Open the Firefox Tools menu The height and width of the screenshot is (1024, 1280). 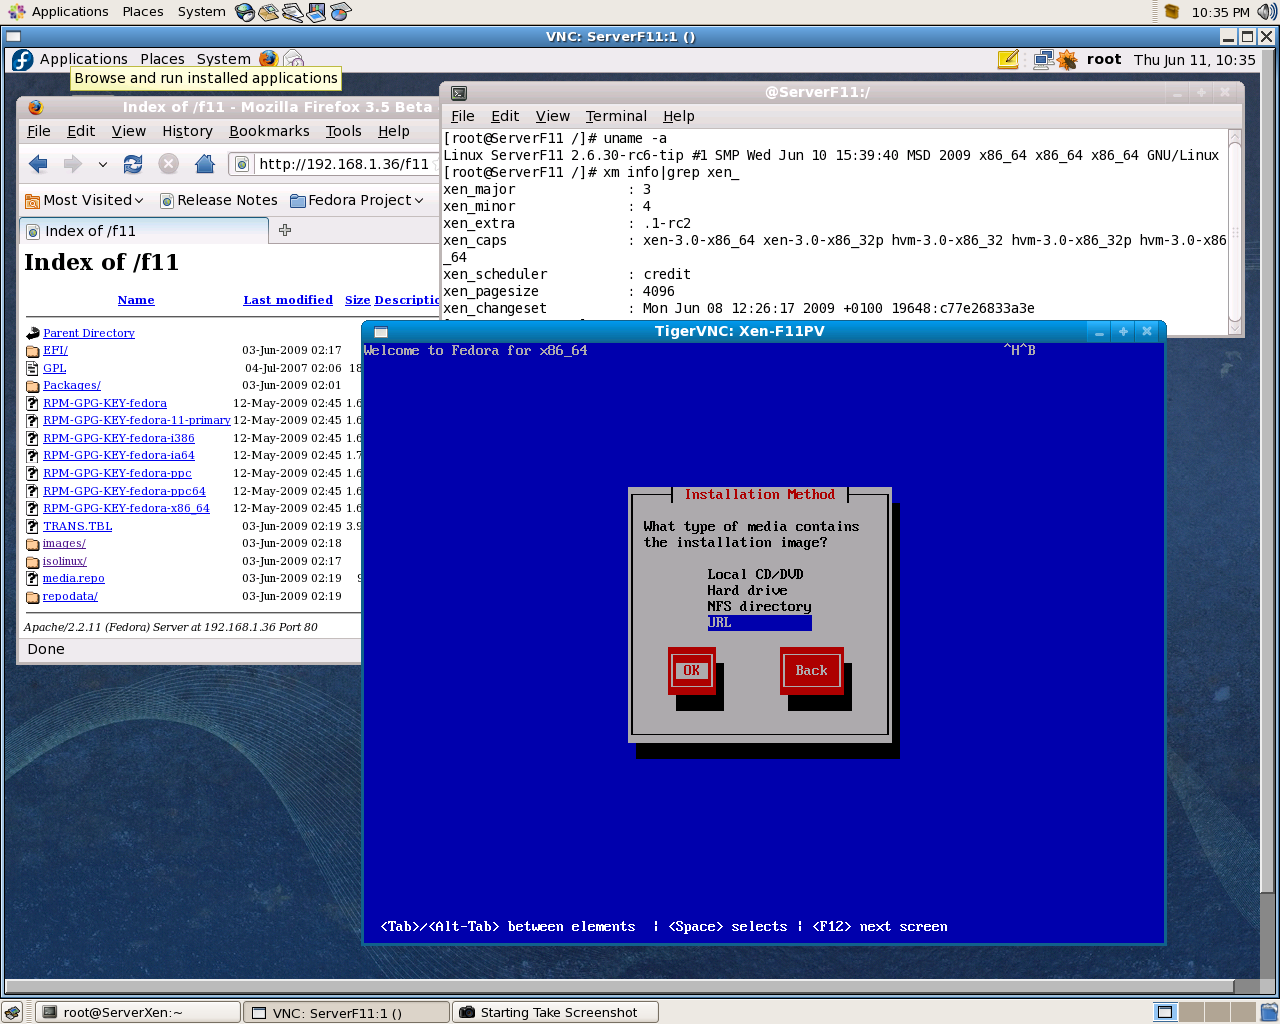[343, 131]
